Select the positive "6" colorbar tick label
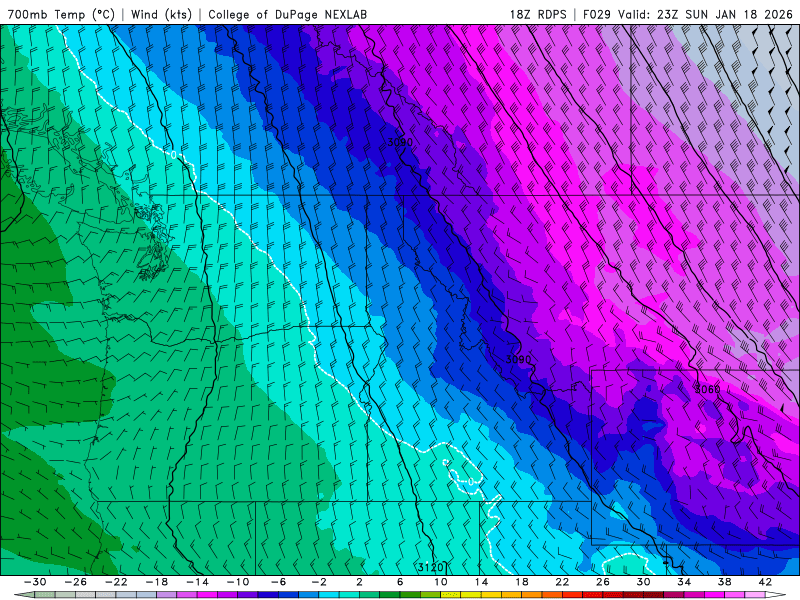Viewport: 800px width, 600px height. pos(400,582)
